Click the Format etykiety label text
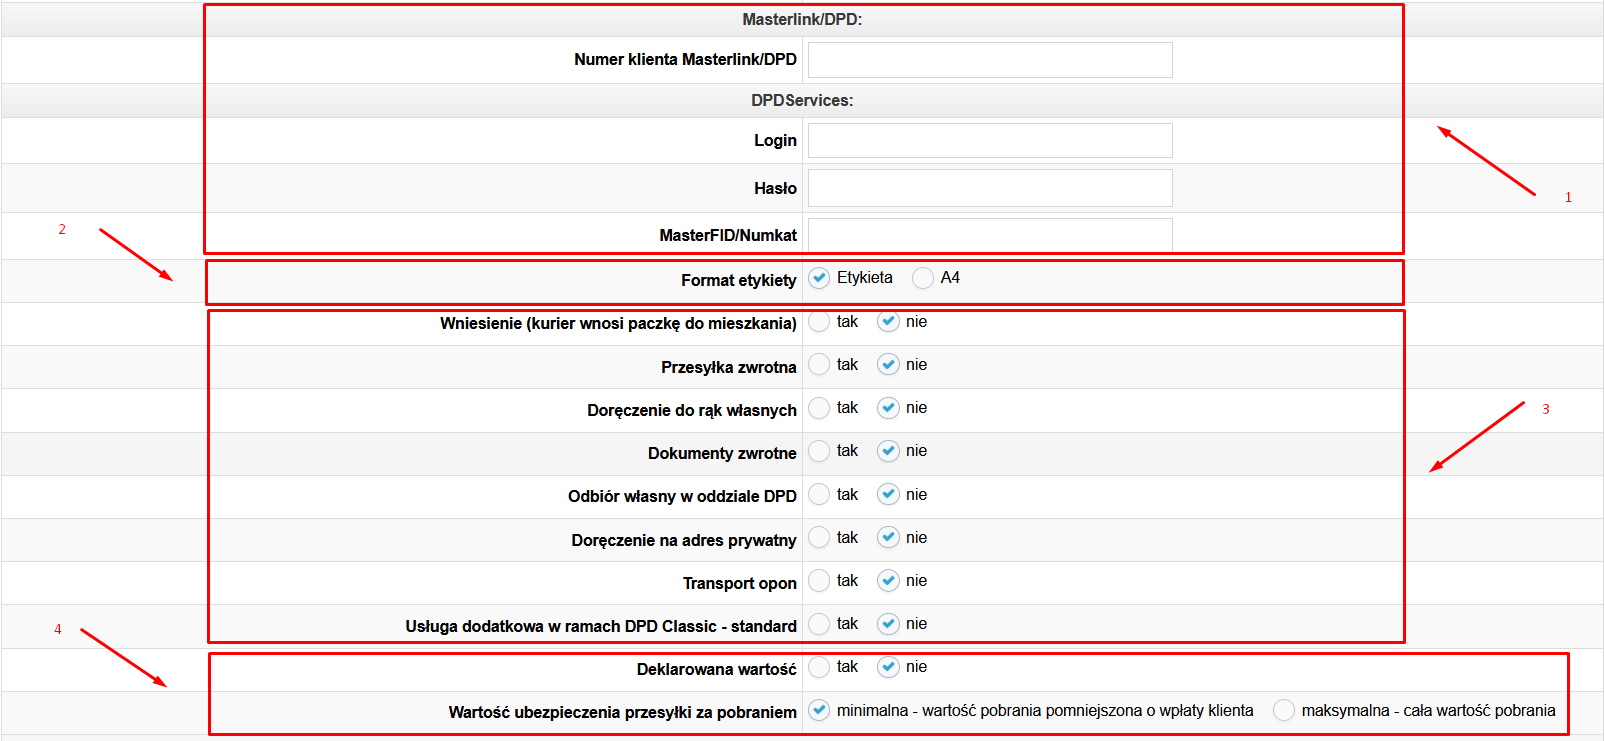 click(739, 280)
